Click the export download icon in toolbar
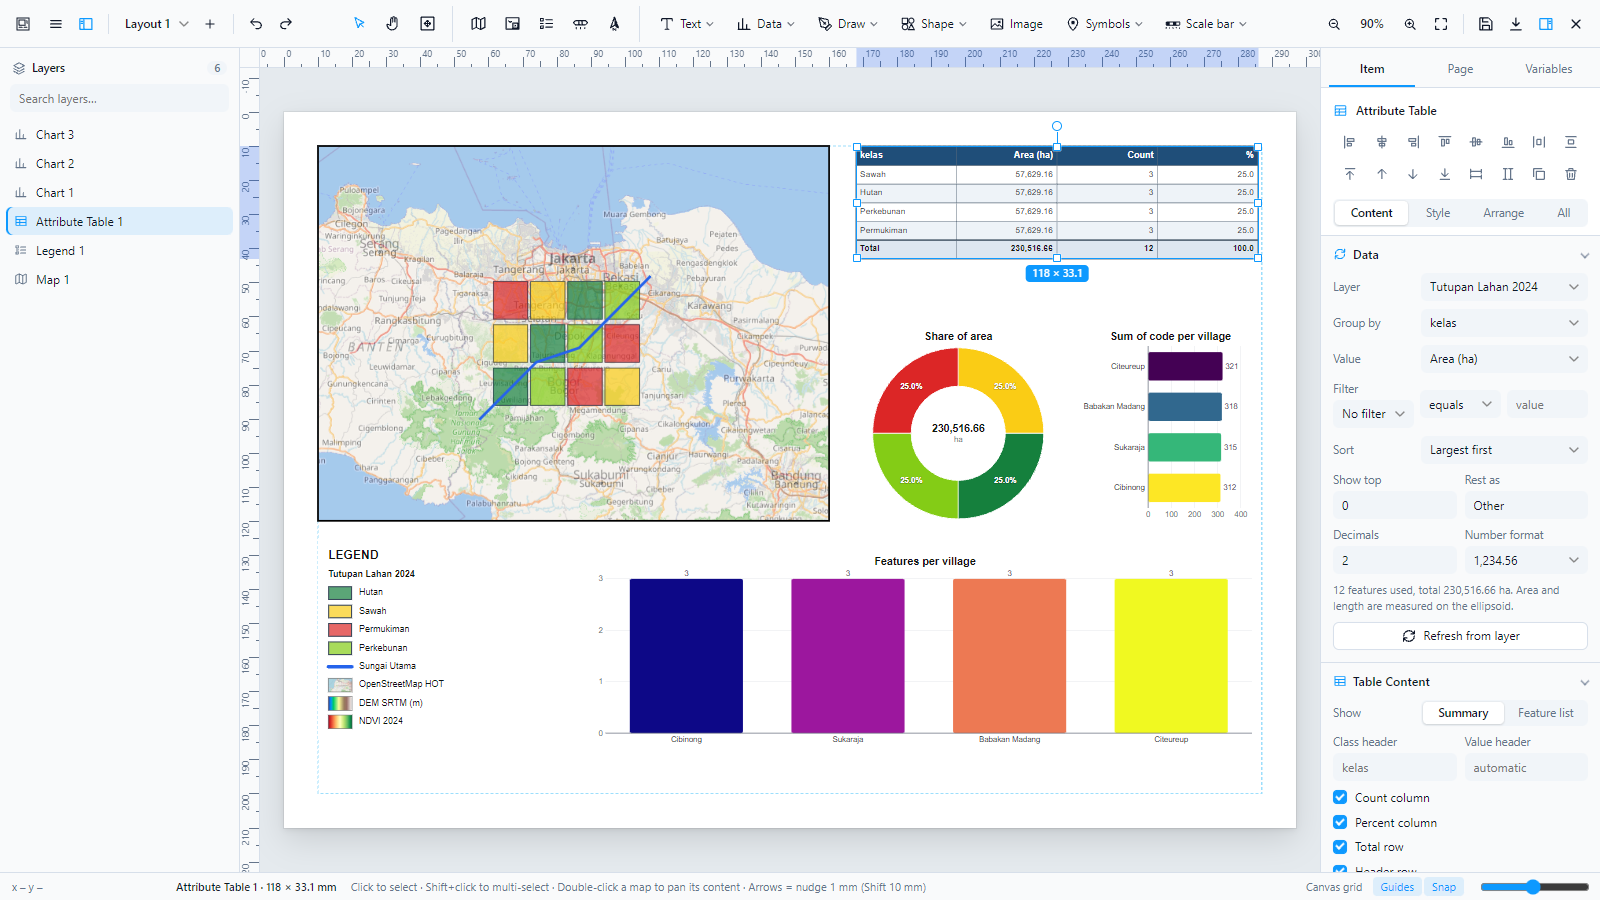The width and height of the screenshot is (1600, 900). [x=1516, y=24]
